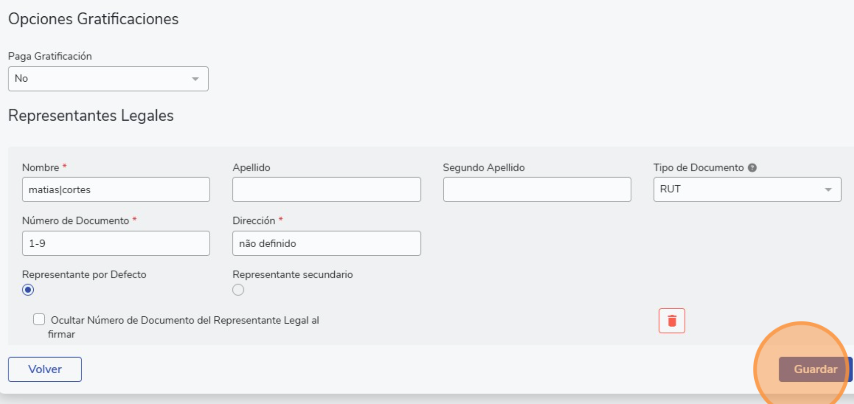Image resolution: width=854 pixels, height=404 pixels.
Task: Click the Tipo de Documento label text
Action: pos(699,168)
